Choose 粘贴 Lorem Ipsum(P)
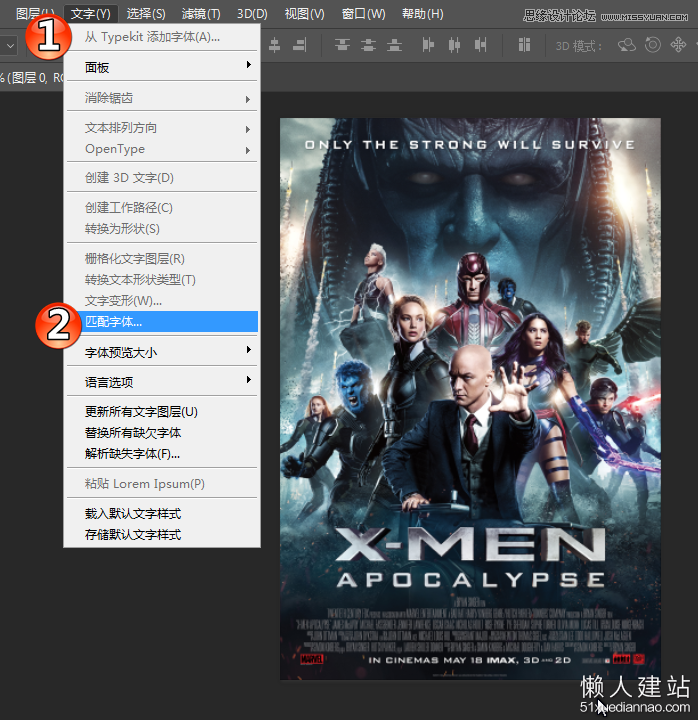Screen dimensions: 698x720 click(162, 484)
